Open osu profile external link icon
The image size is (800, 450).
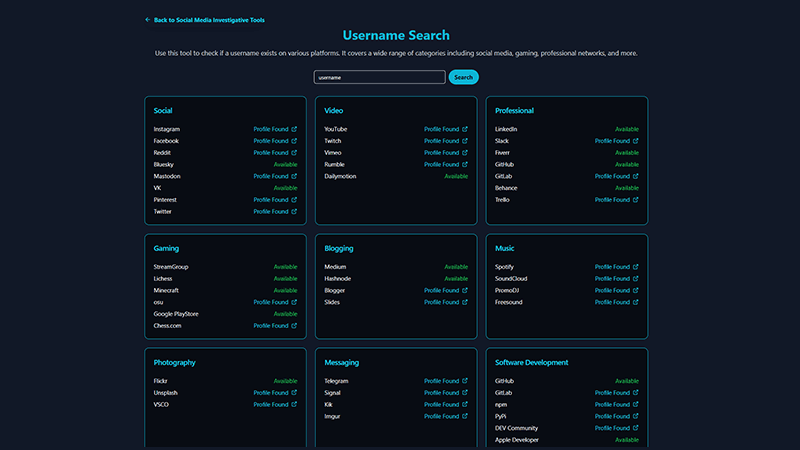[x=294, y=302]
